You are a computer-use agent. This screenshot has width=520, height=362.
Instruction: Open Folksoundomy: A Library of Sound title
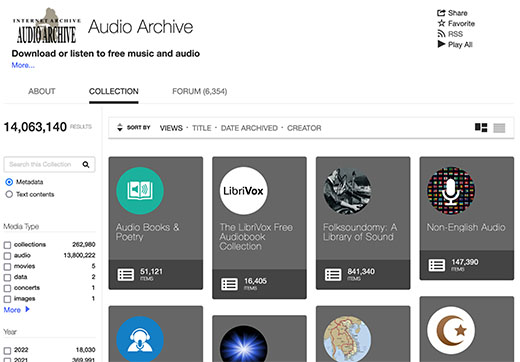360,232
